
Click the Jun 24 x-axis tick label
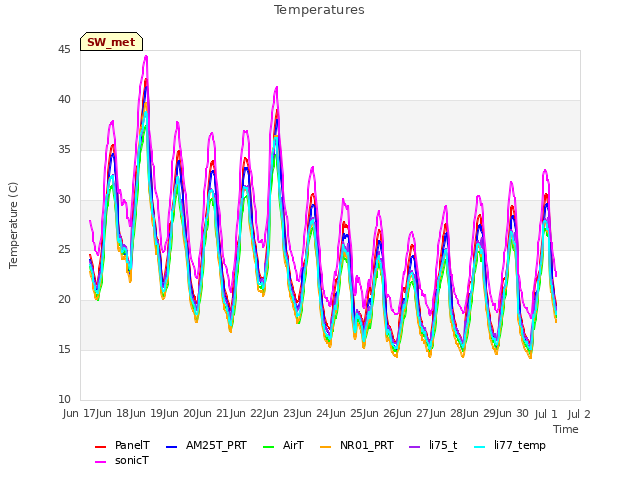[314, 413]
